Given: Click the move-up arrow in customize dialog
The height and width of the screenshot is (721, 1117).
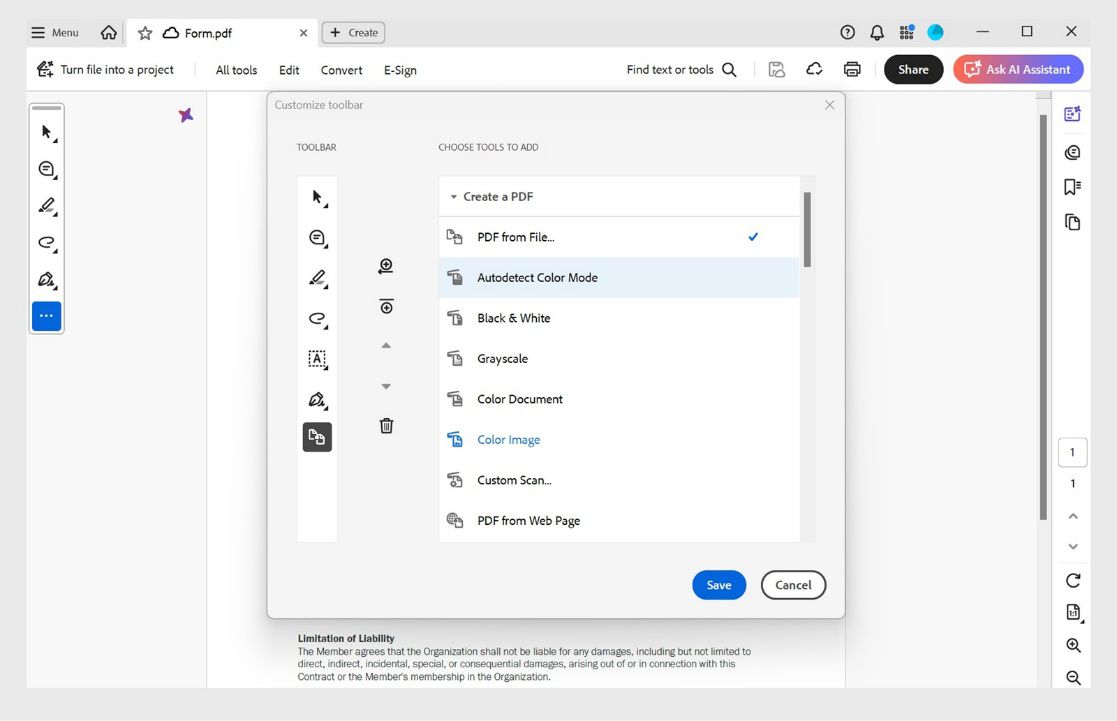Looking at the screenshot, I should pyautogui.click(x=386, y=345).
